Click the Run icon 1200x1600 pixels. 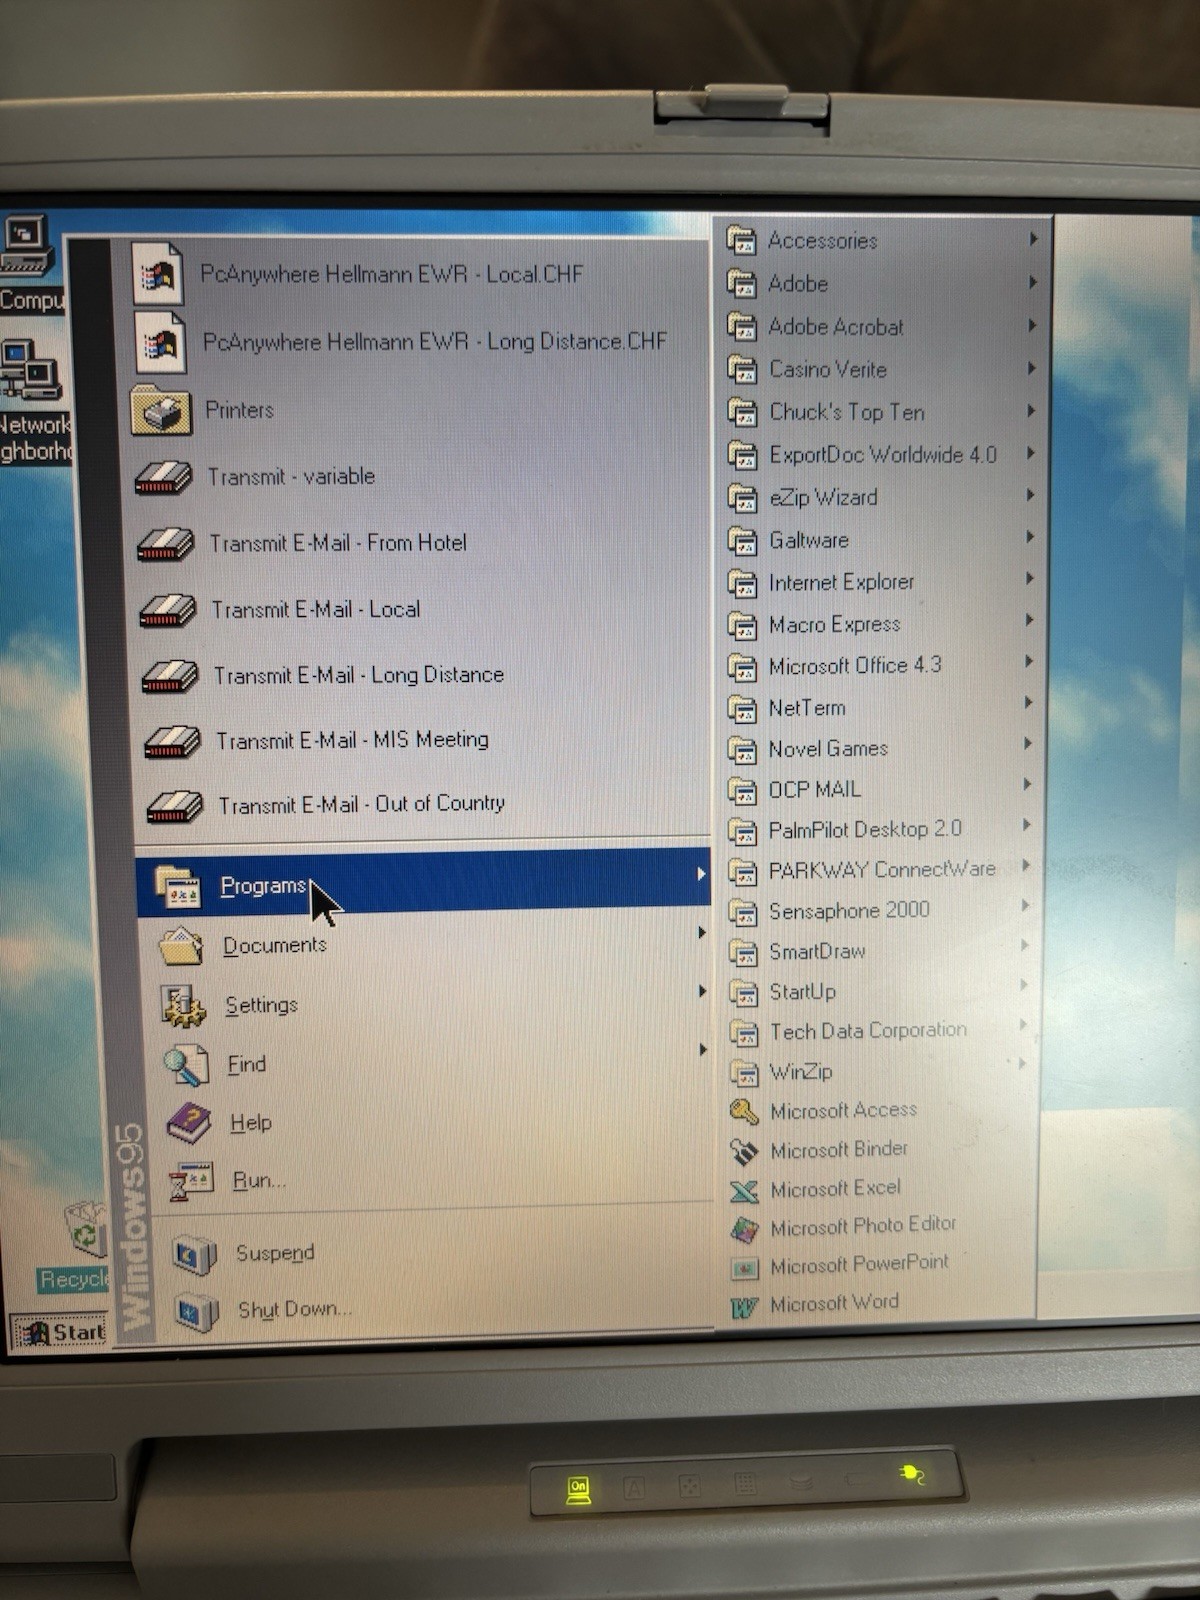pyautogui.click(x=191, y=1181)
